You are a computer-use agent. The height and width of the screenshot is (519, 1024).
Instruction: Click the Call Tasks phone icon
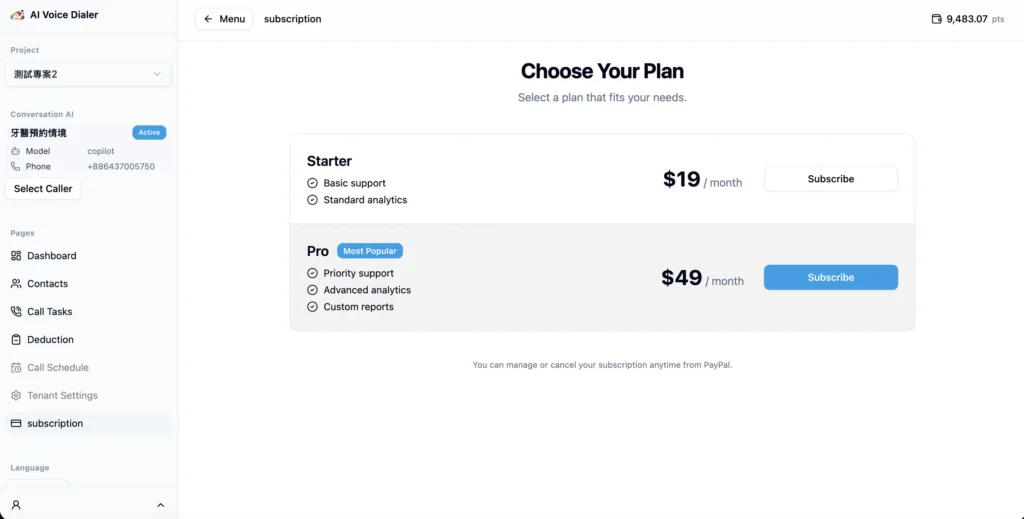click(16, 312)
